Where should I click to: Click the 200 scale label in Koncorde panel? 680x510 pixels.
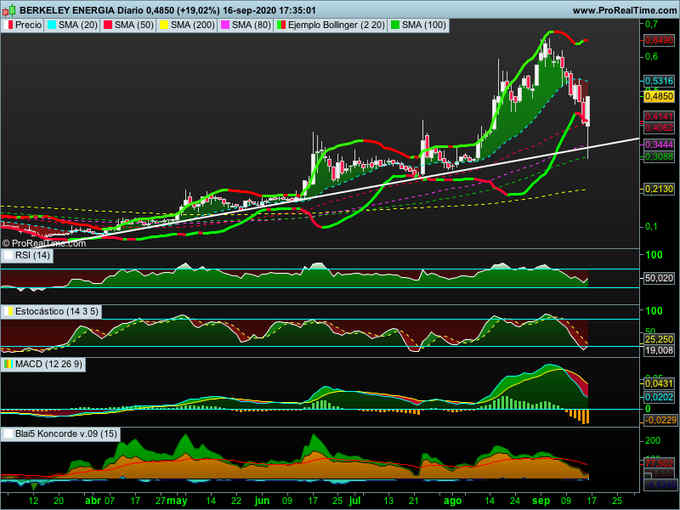(653, 441)
